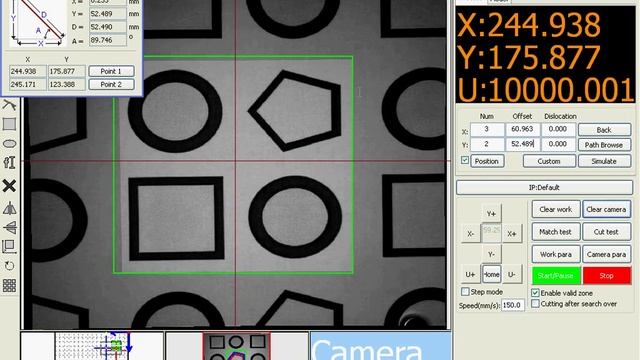The width and height of the screenshot is (640, 360).
Task: Click the A = 89.746 angle field
Action: [108, 40]
